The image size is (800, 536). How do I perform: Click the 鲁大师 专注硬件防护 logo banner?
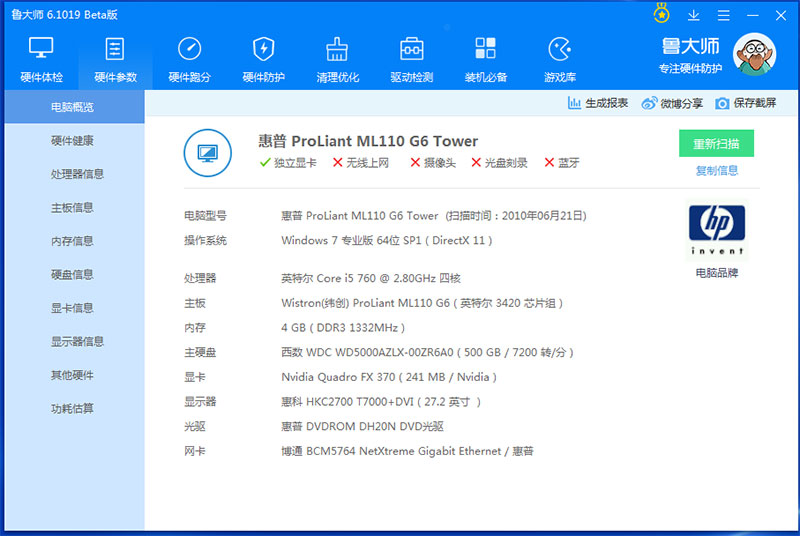690,55
